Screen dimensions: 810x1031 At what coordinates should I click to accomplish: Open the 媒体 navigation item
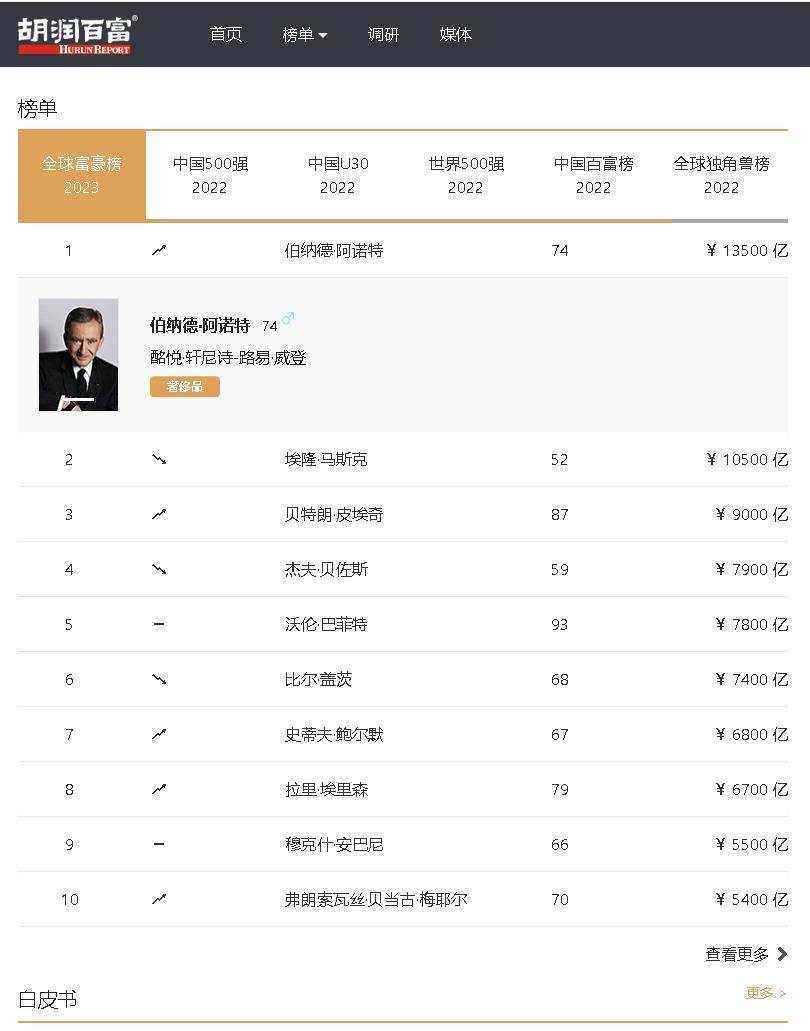pos(456,34)
